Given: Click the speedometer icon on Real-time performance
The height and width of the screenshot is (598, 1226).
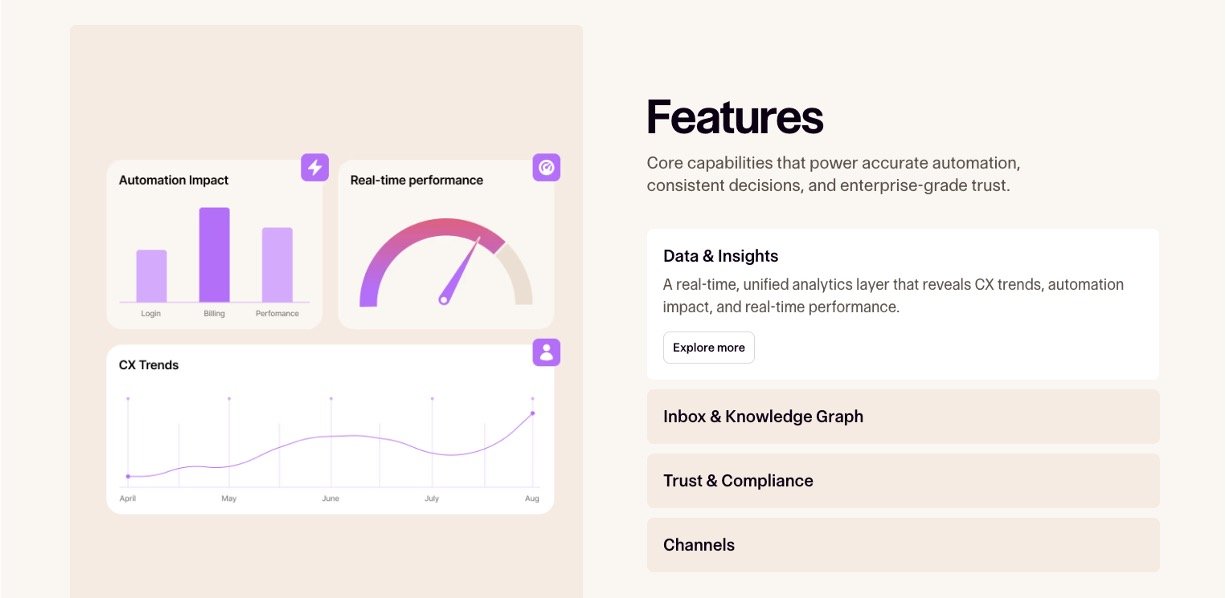Looking at the screenshot, I should (x=546, y=167).
